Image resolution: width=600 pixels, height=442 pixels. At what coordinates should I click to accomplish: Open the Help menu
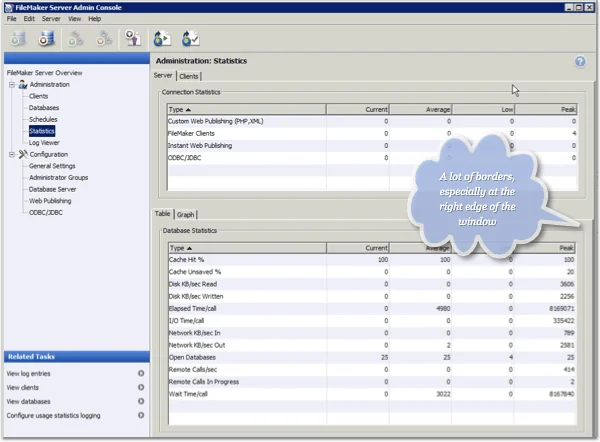95,19
